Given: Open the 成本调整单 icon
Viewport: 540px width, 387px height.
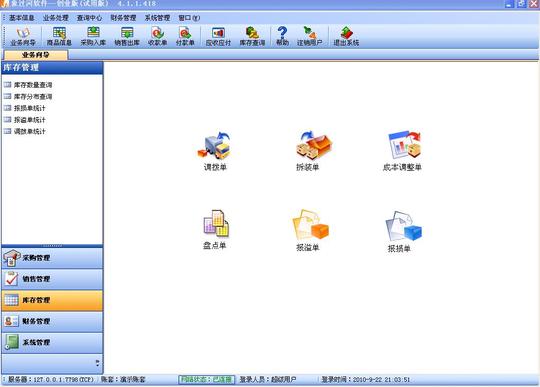Looking at the screenshot, I should tap(404, 146).
